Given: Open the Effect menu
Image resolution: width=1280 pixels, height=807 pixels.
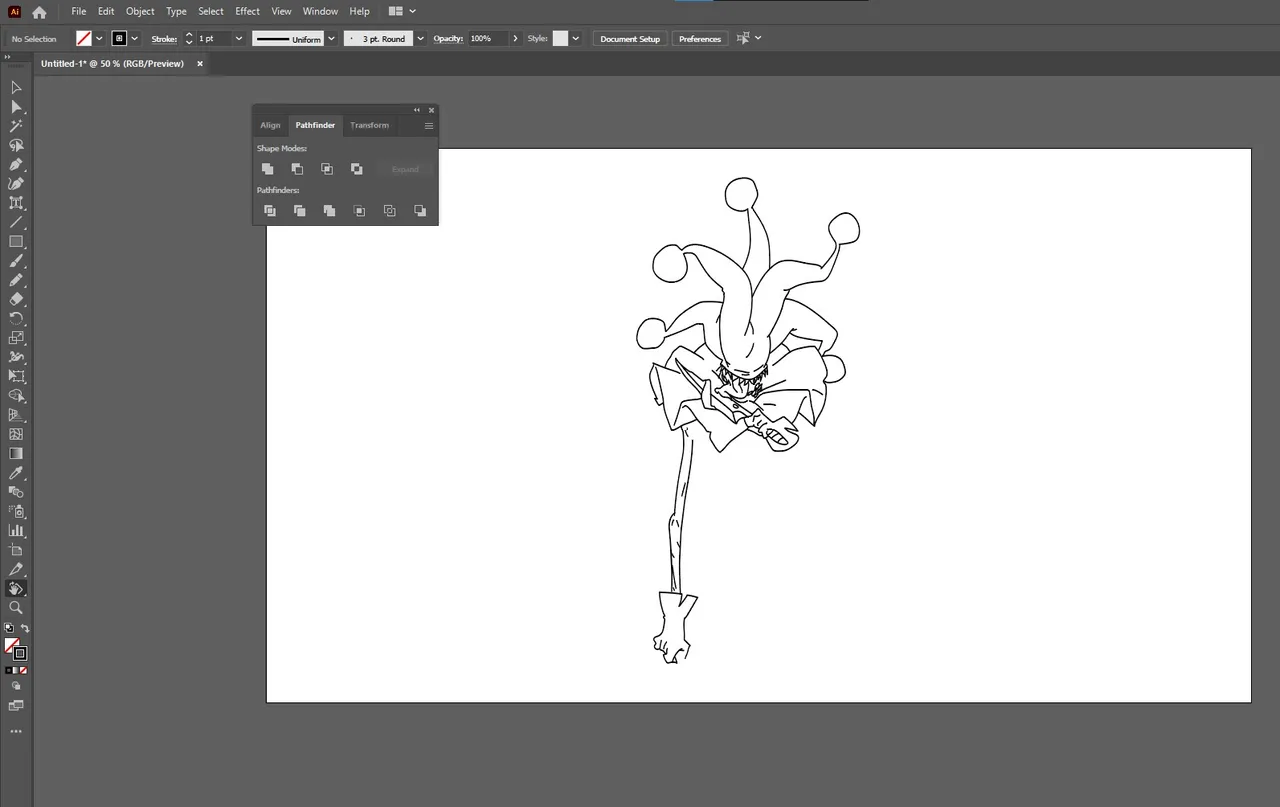Looking at the screenshot, I should click(x=247, y=11).
